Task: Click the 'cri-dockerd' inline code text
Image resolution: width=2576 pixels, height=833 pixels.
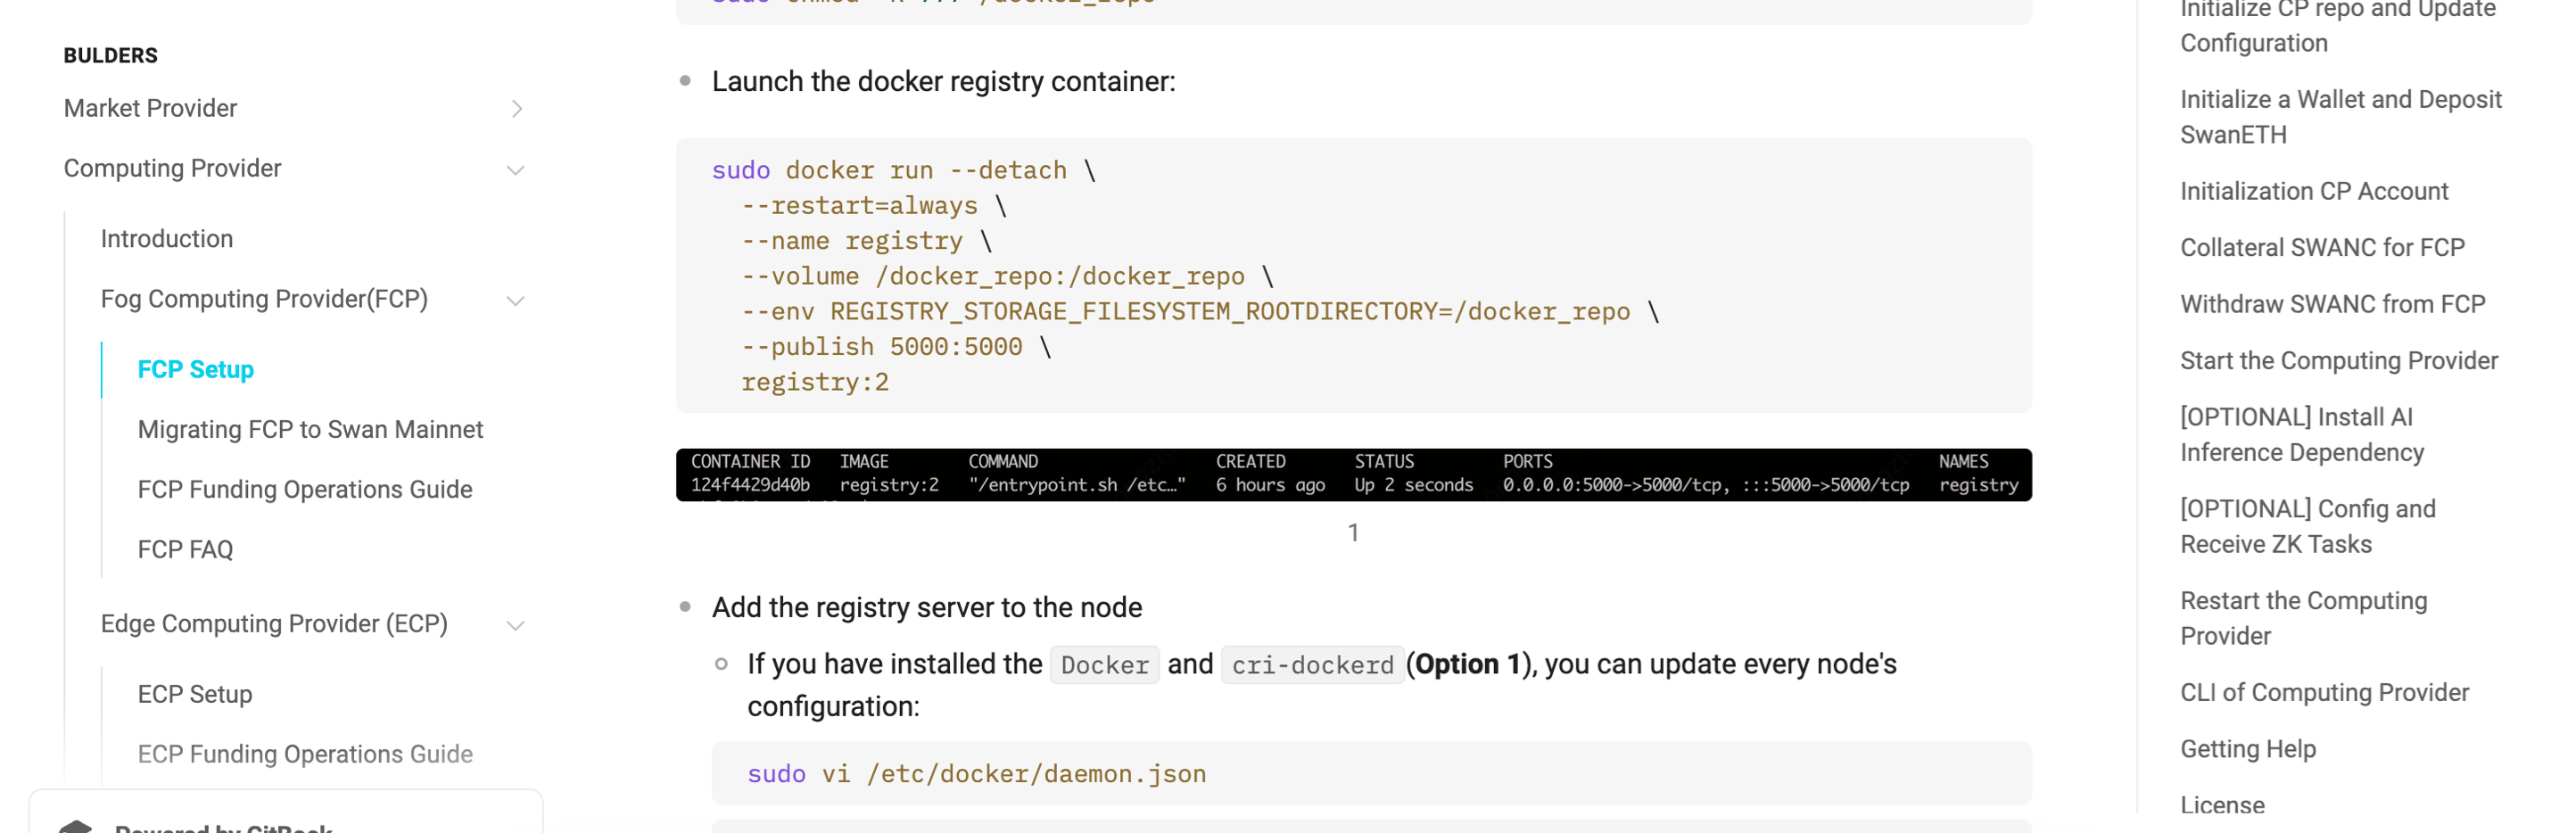Action: pos(1312,665)
